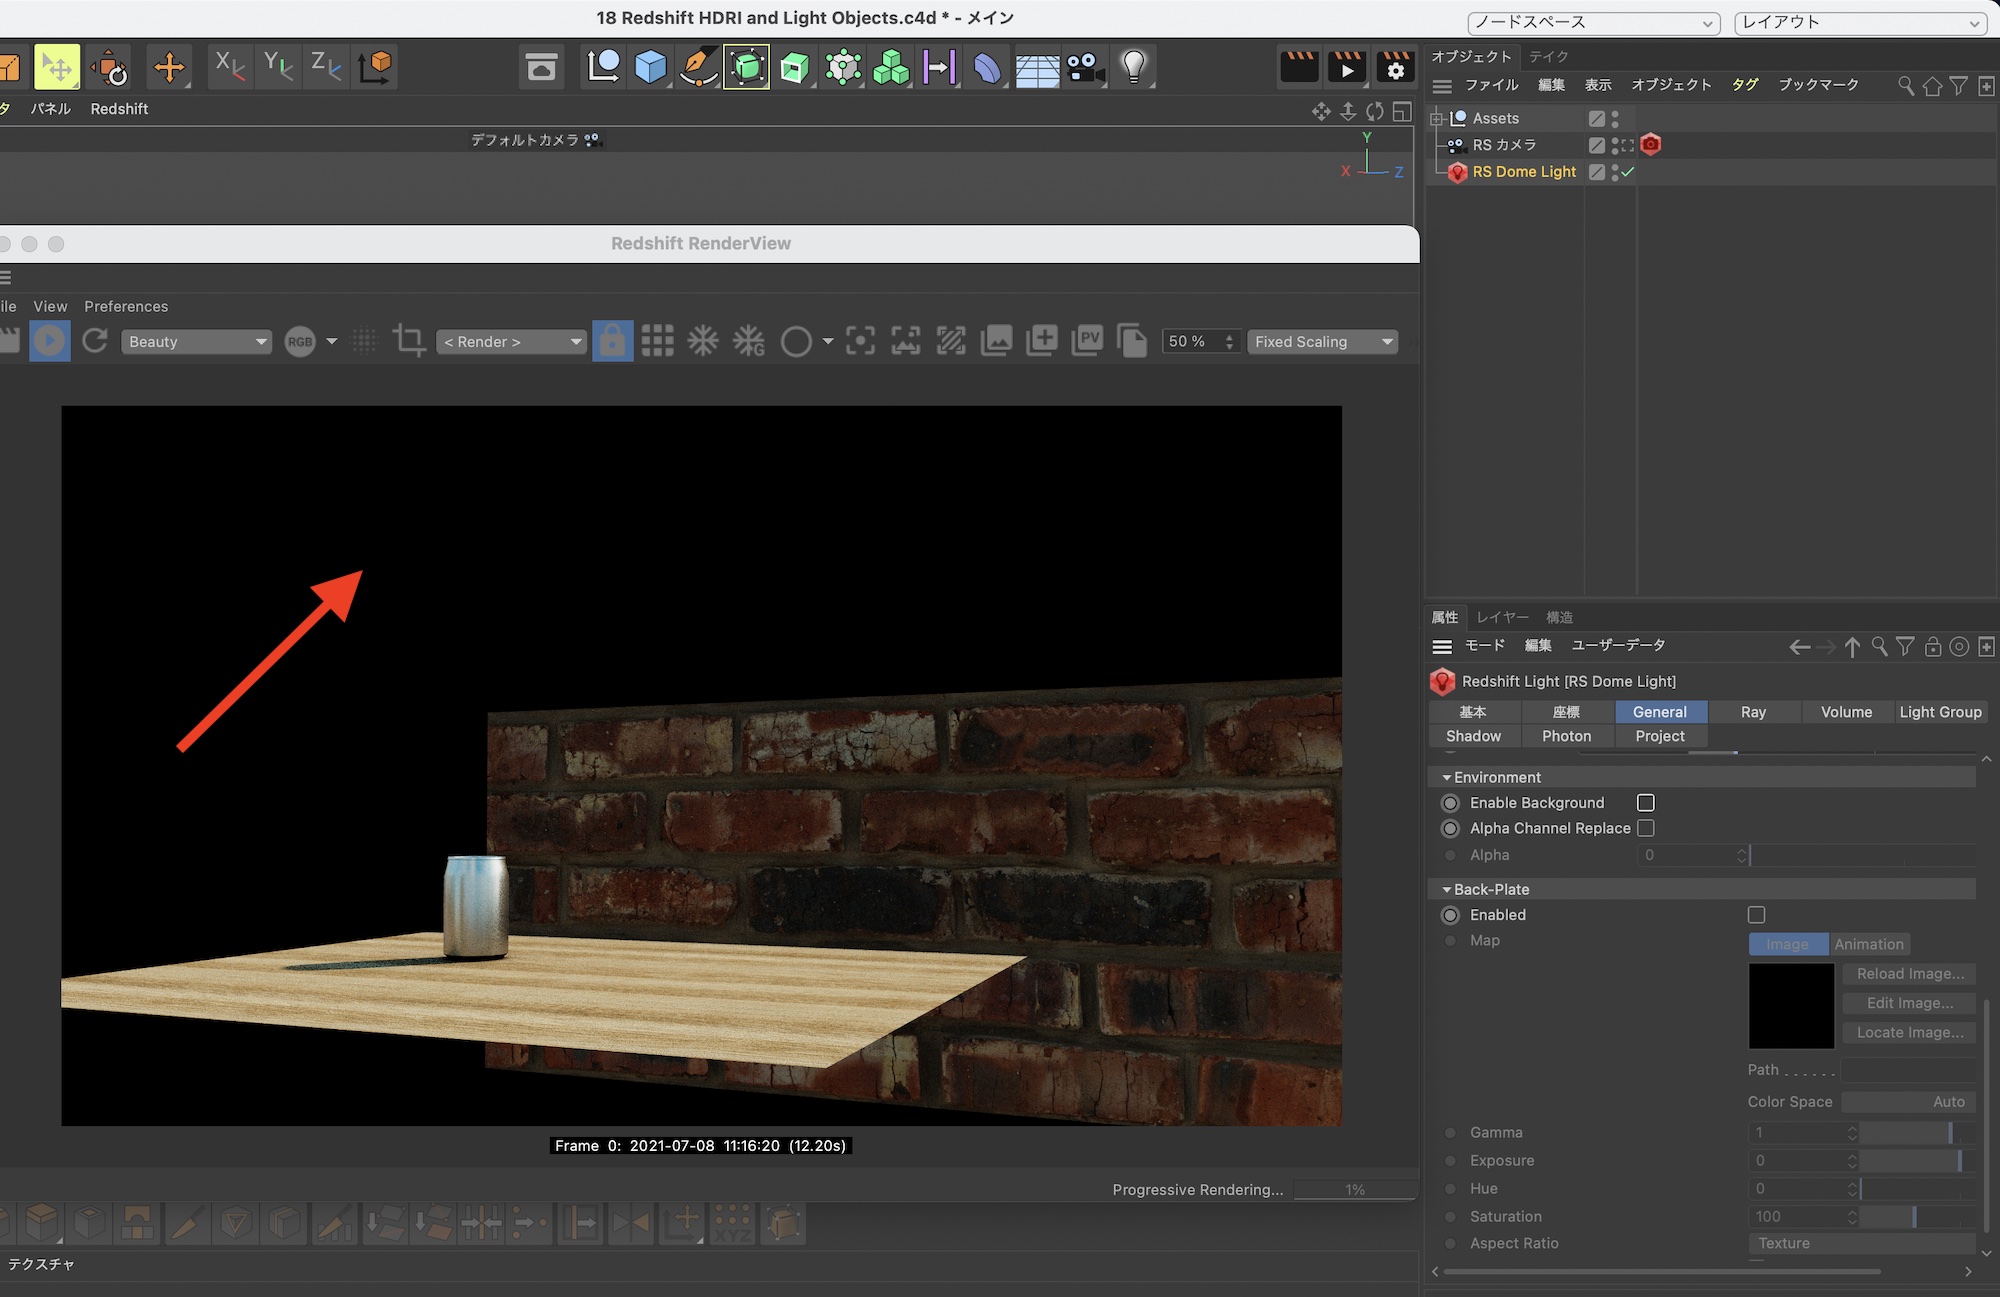Enable the Enable Background checkbox
Screen dimensions: 2000x1297
click(1645, 802)
